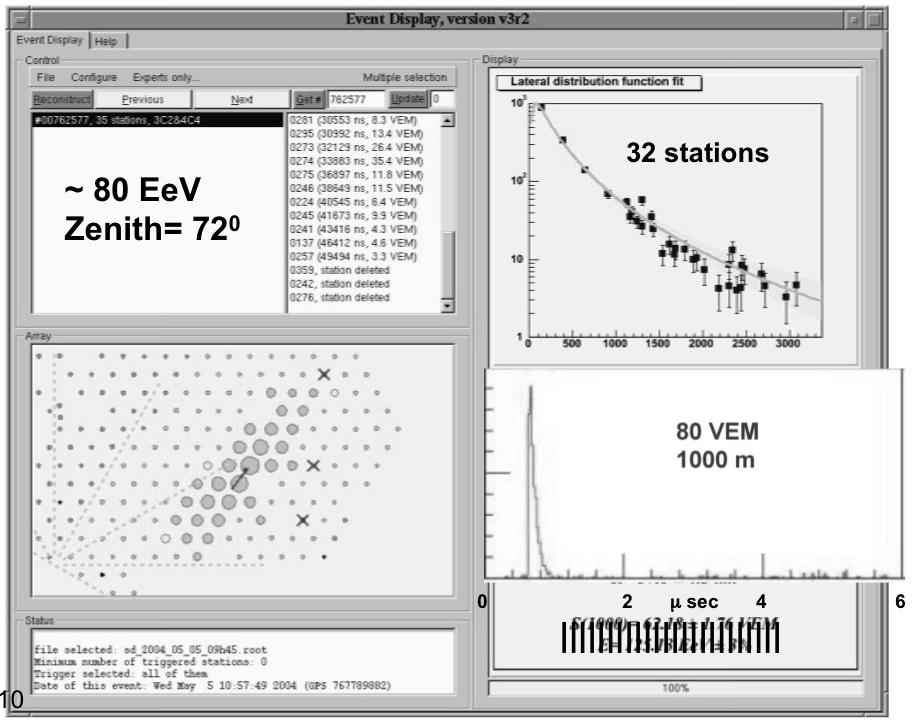Select row 0359, station deleted

[x=340, y=271]
